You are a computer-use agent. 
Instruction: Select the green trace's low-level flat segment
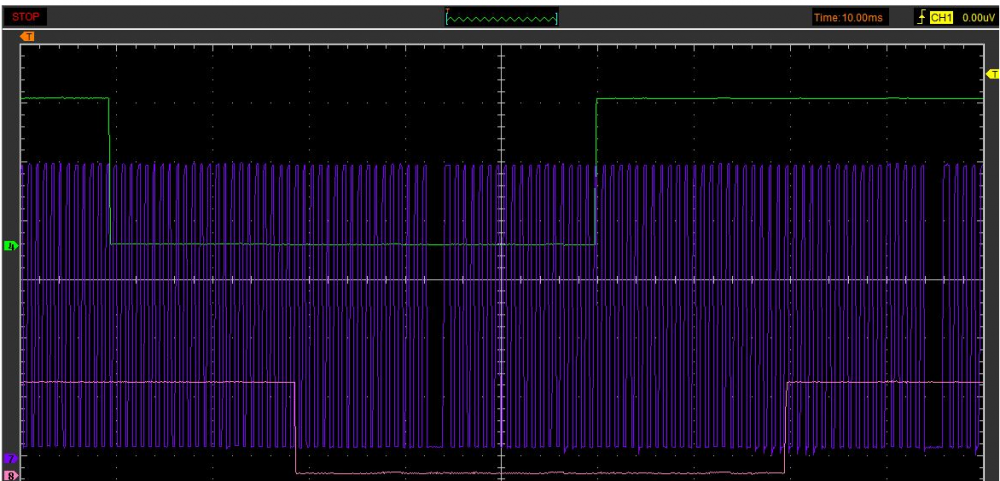[x=350, y=244]
